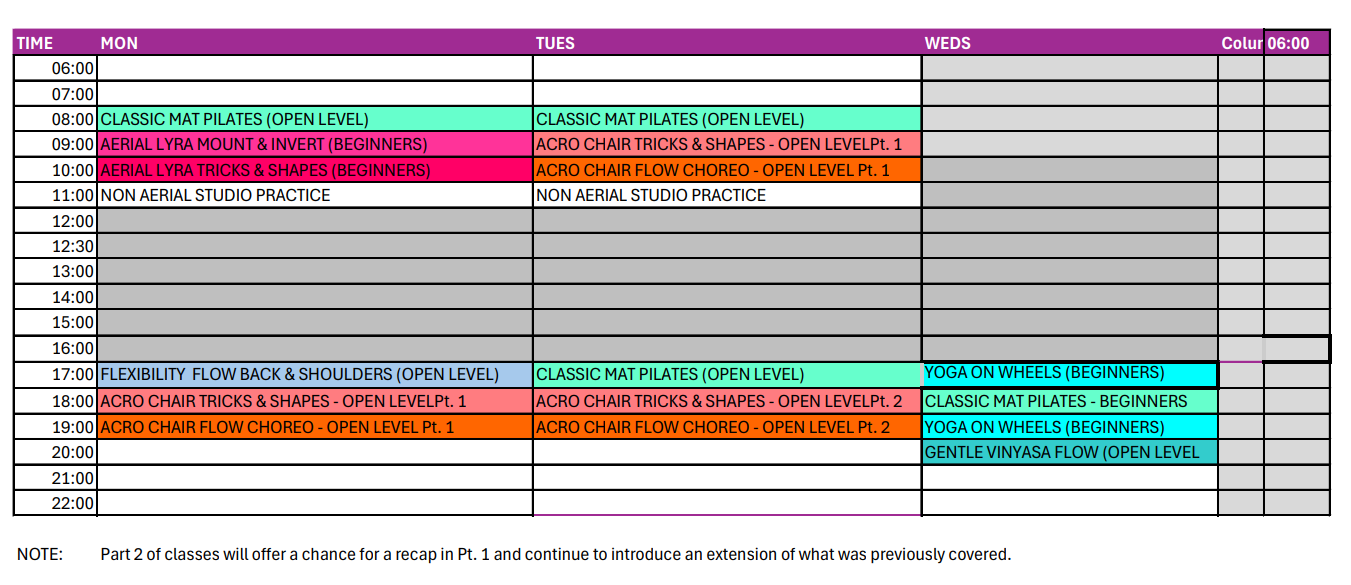Select the empty Monday 06:00 cell
The height and width of the screenshot is (585, 1351).
(315, 68)
